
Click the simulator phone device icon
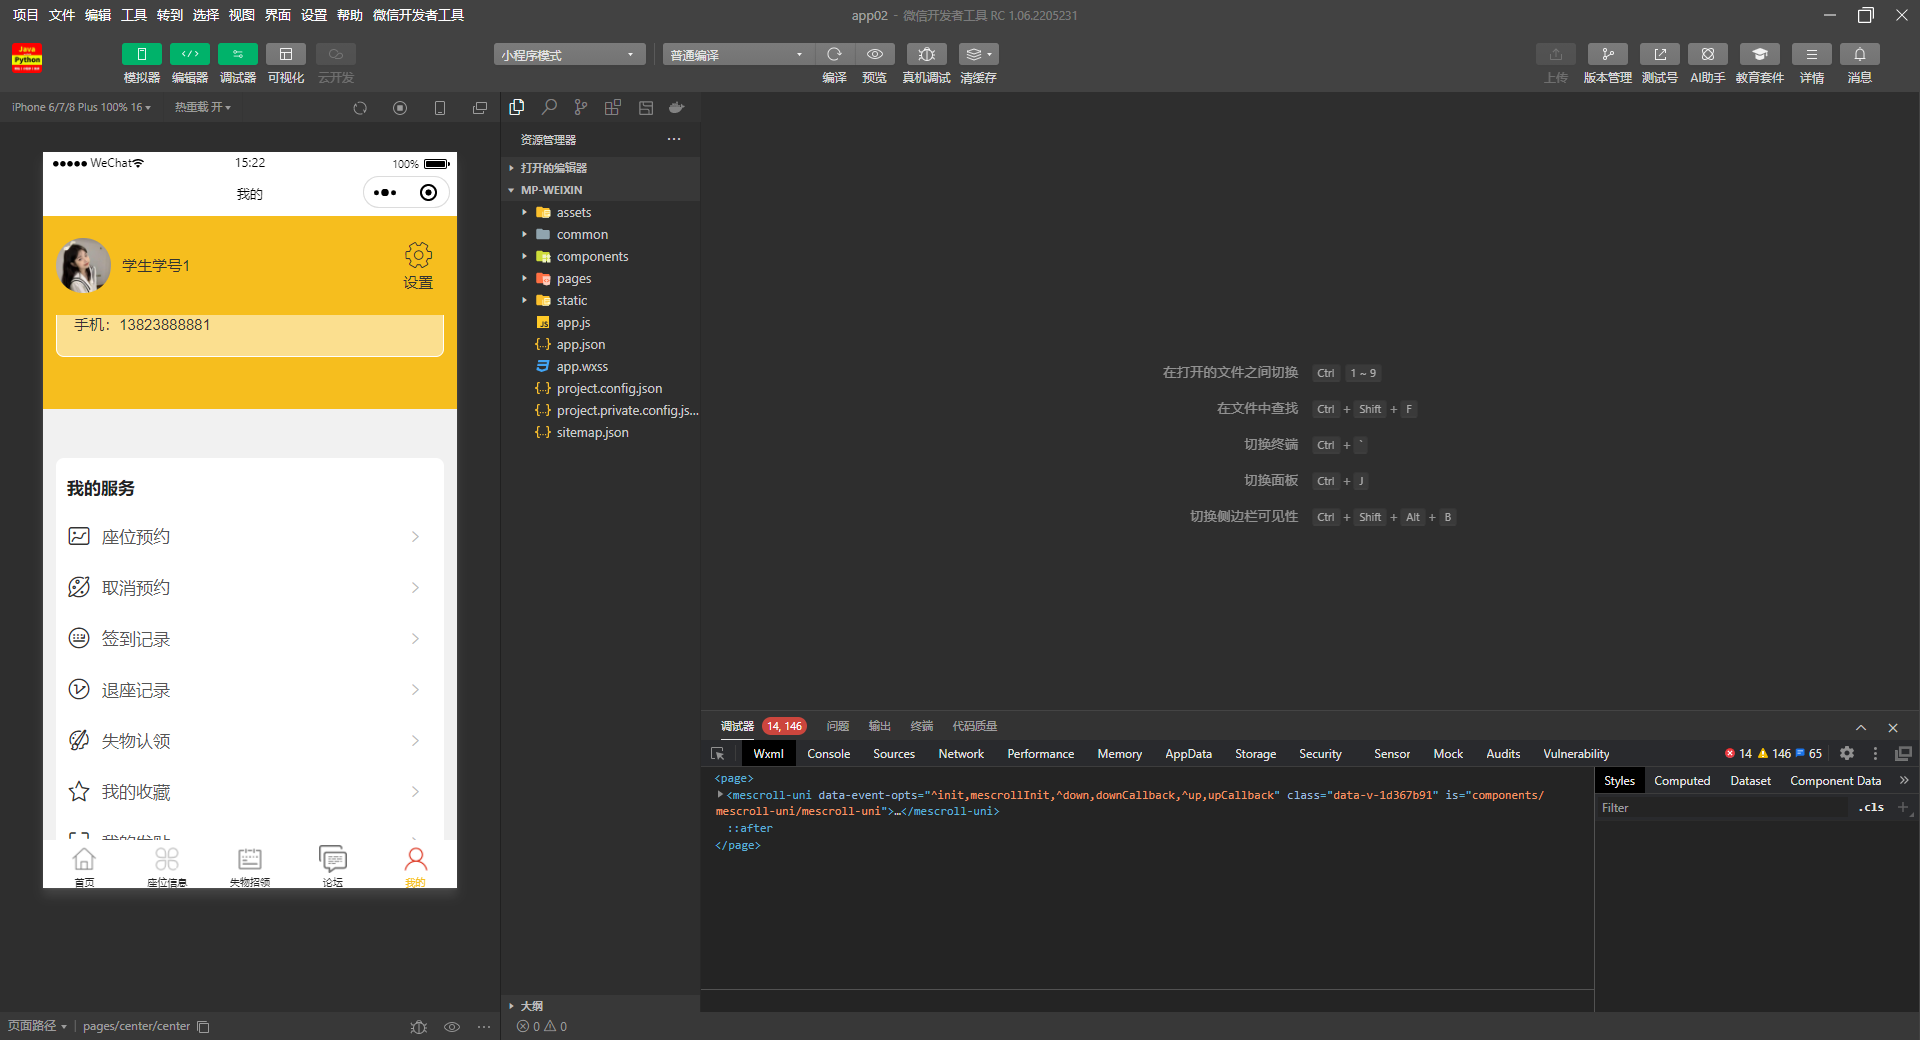pyautogui.click(x=440, y=108)
